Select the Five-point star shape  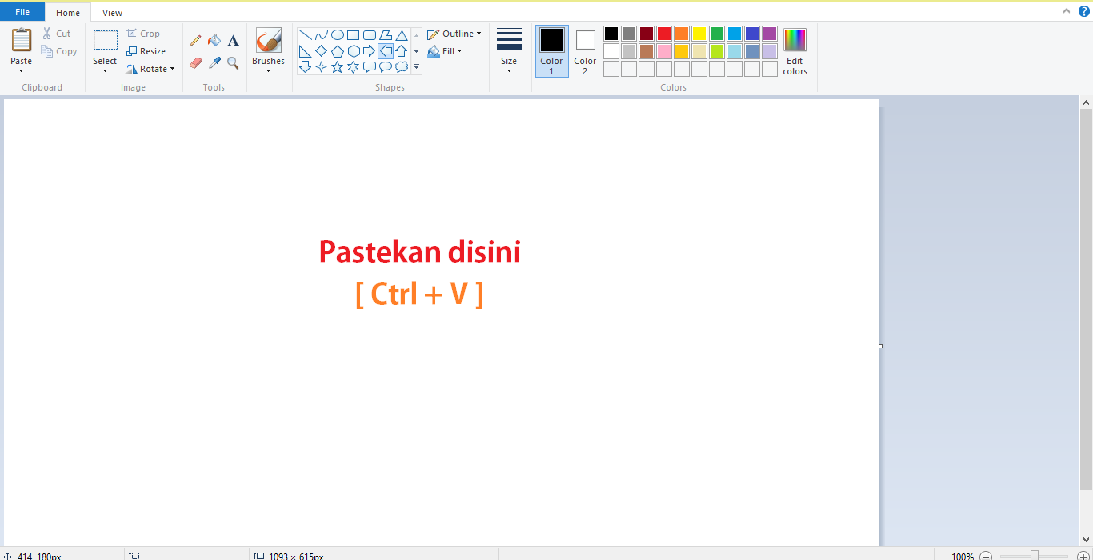337,67
